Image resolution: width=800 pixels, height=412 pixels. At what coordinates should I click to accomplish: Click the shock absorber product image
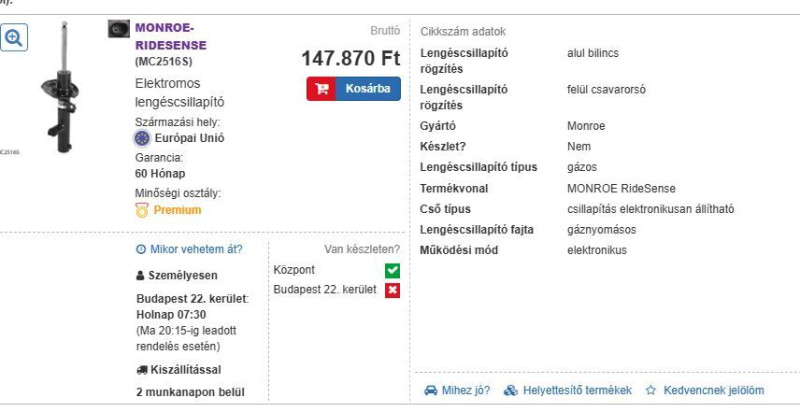[60, 87]
